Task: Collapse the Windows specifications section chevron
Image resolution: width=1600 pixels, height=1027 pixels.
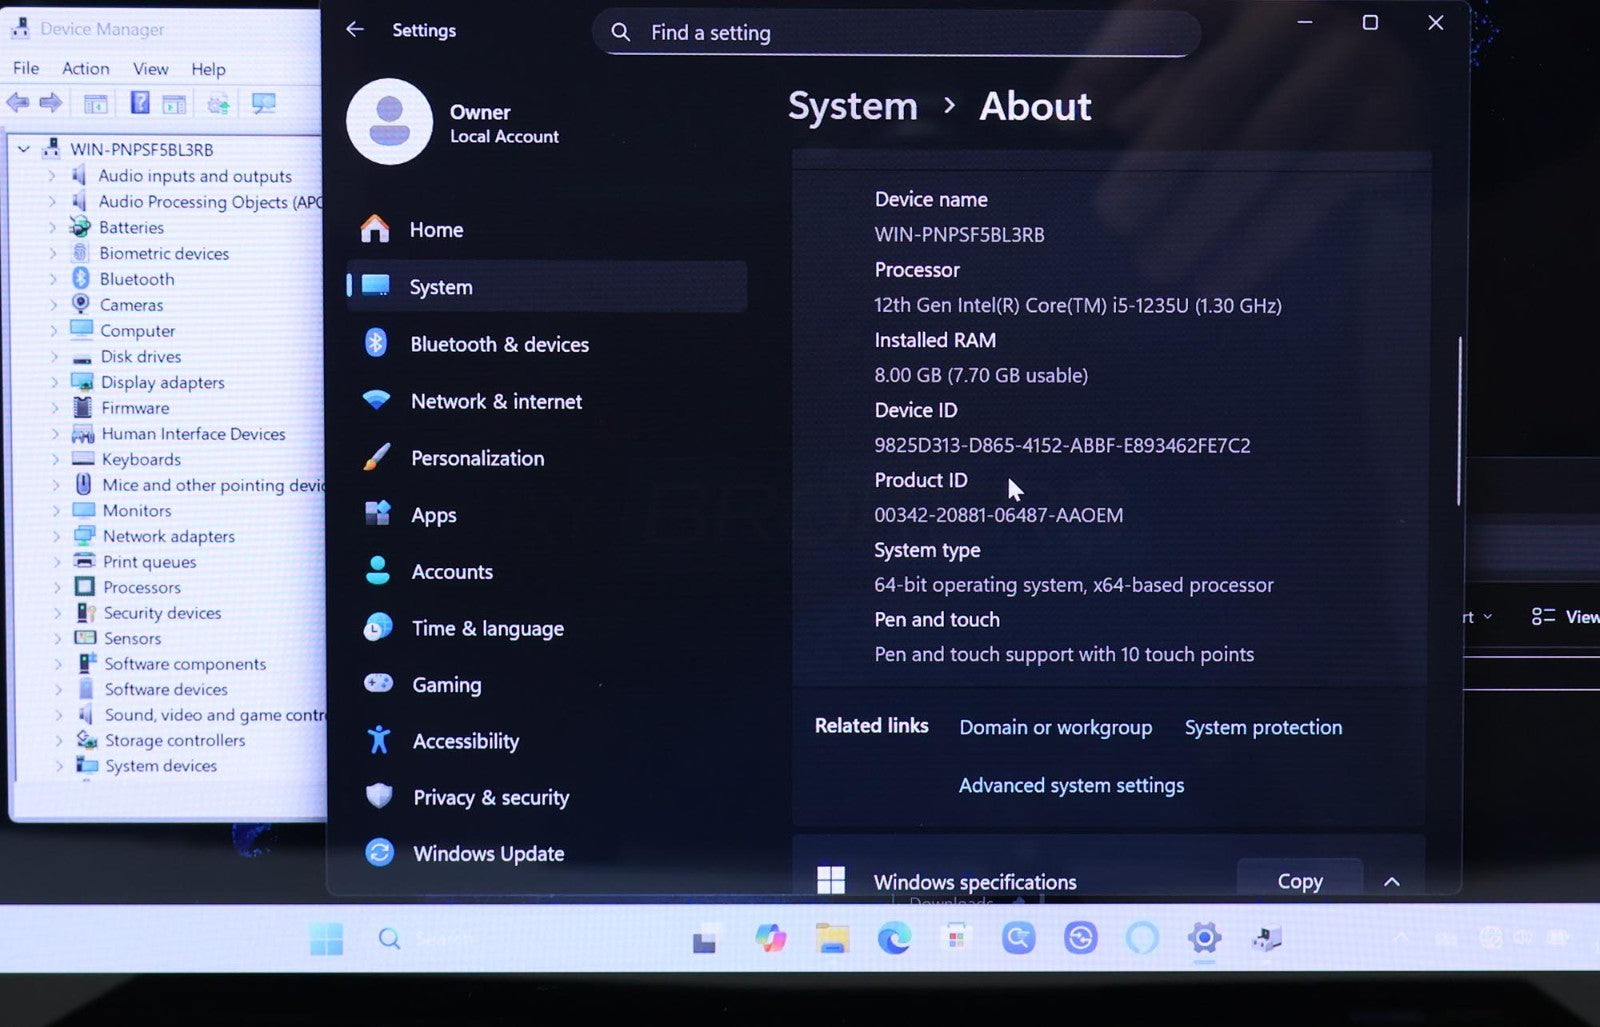Action: (x=1391, y=881)
